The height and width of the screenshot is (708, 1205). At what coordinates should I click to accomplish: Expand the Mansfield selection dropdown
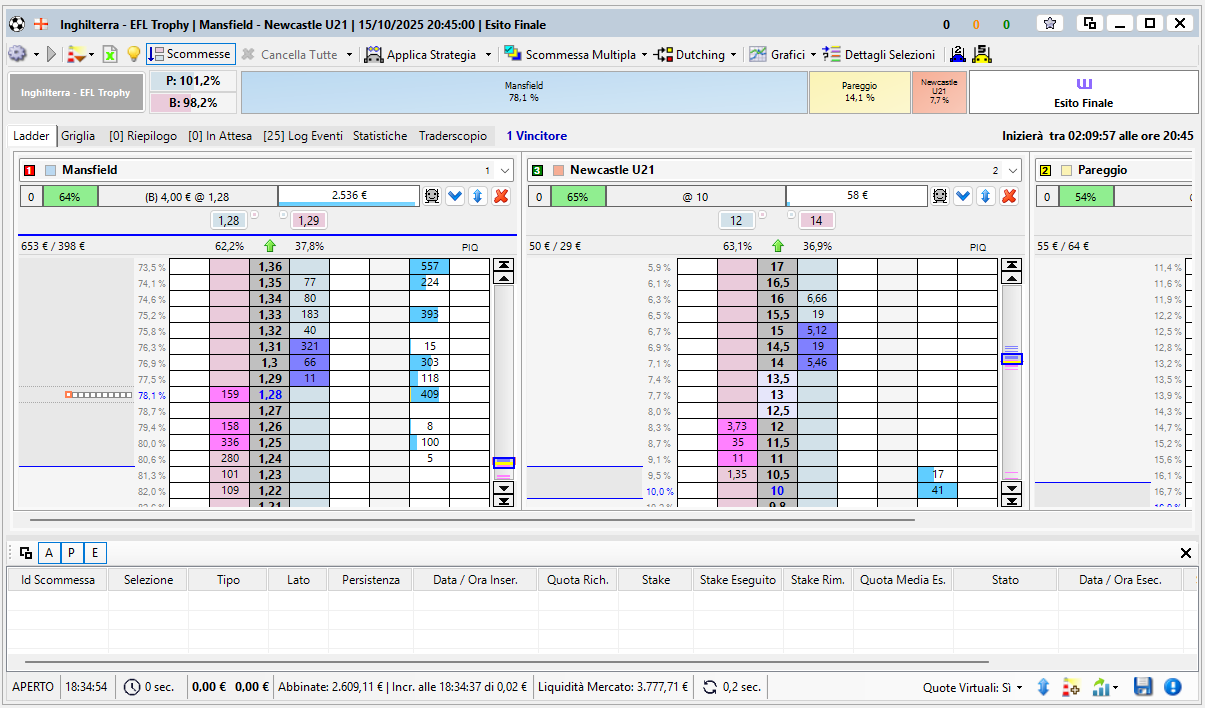[504, 171]
